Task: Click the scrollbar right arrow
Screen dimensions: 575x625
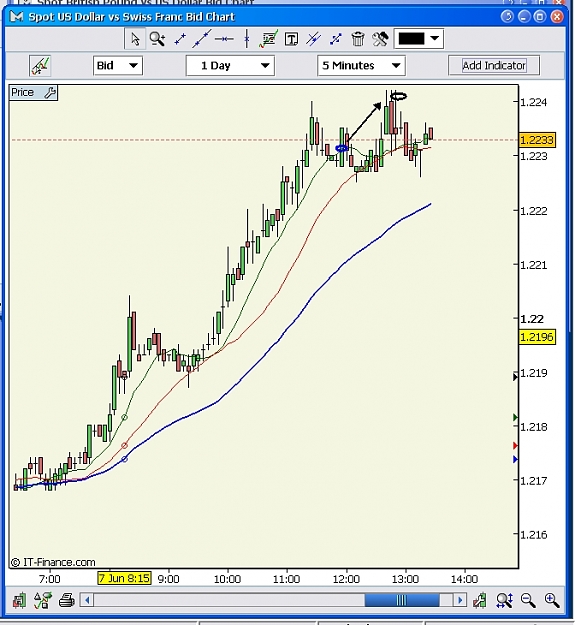Action: coord(460,600)
